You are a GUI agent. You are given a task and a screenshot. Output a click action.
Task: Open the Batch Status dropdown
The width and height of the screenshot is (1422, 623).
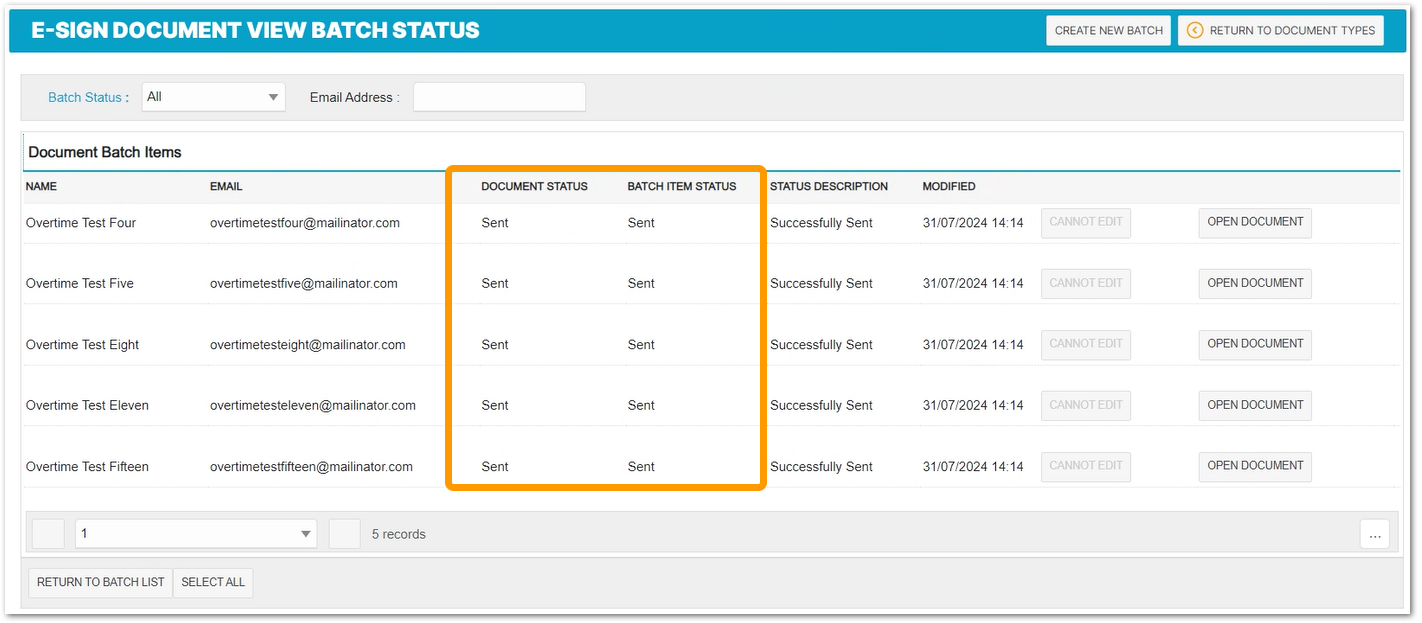[213, 97]
